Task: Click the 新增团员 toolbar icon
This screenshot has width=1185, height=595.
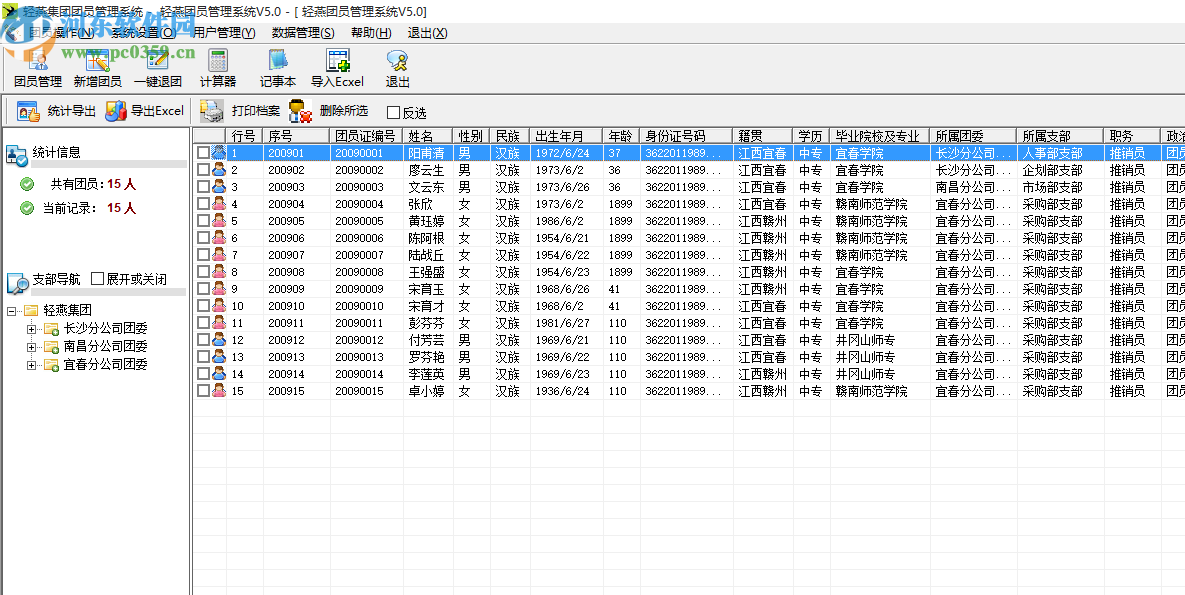Action: 97,68
